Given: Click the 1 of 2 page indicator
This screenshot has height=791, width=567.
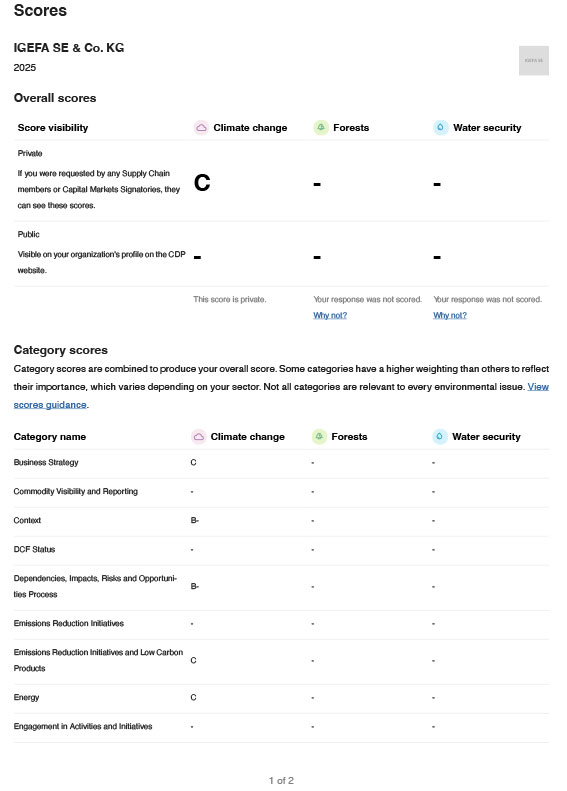Looking at the screenshot, I should pyautogui.click(x=281, y=780).
